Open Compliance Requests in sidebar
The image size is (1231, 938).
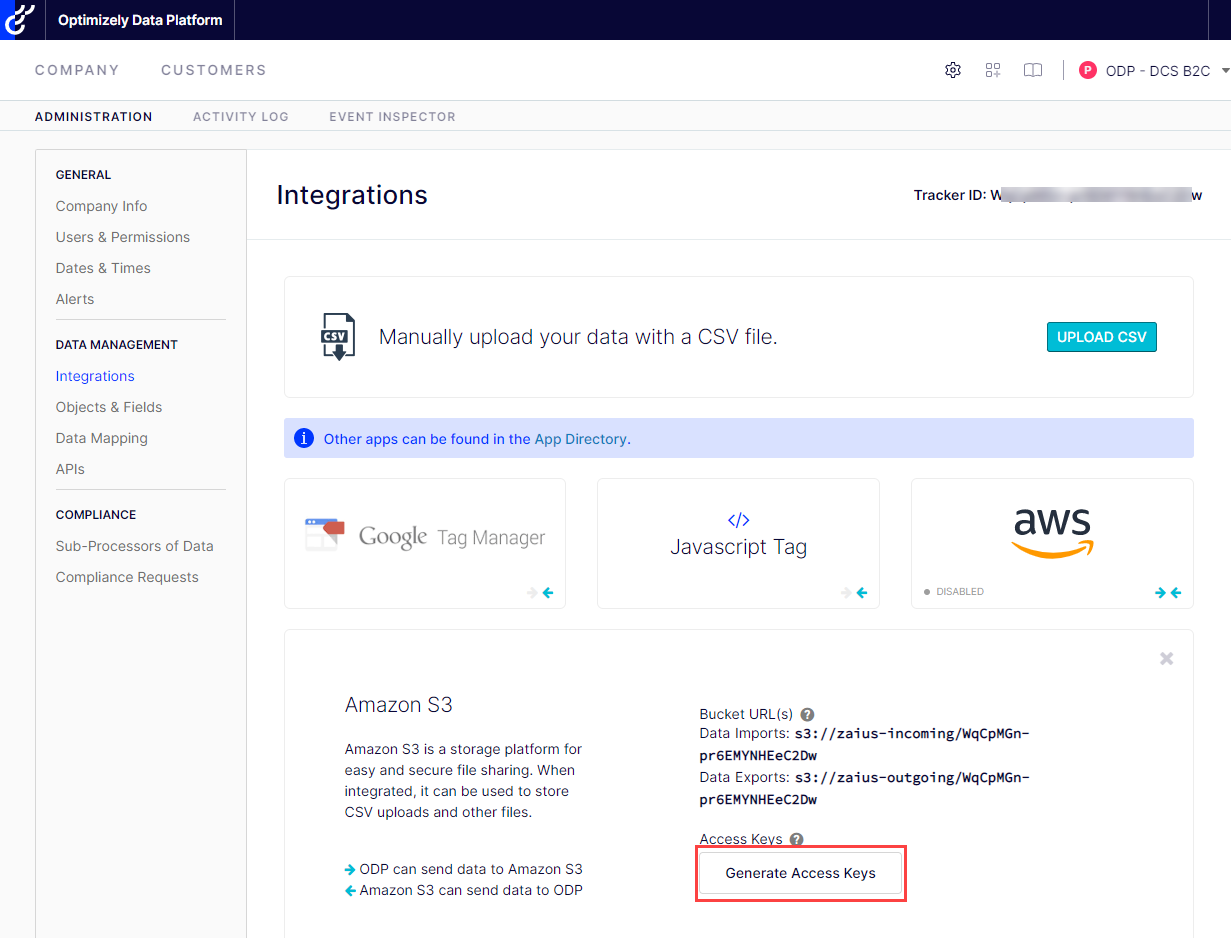(127, 577)
